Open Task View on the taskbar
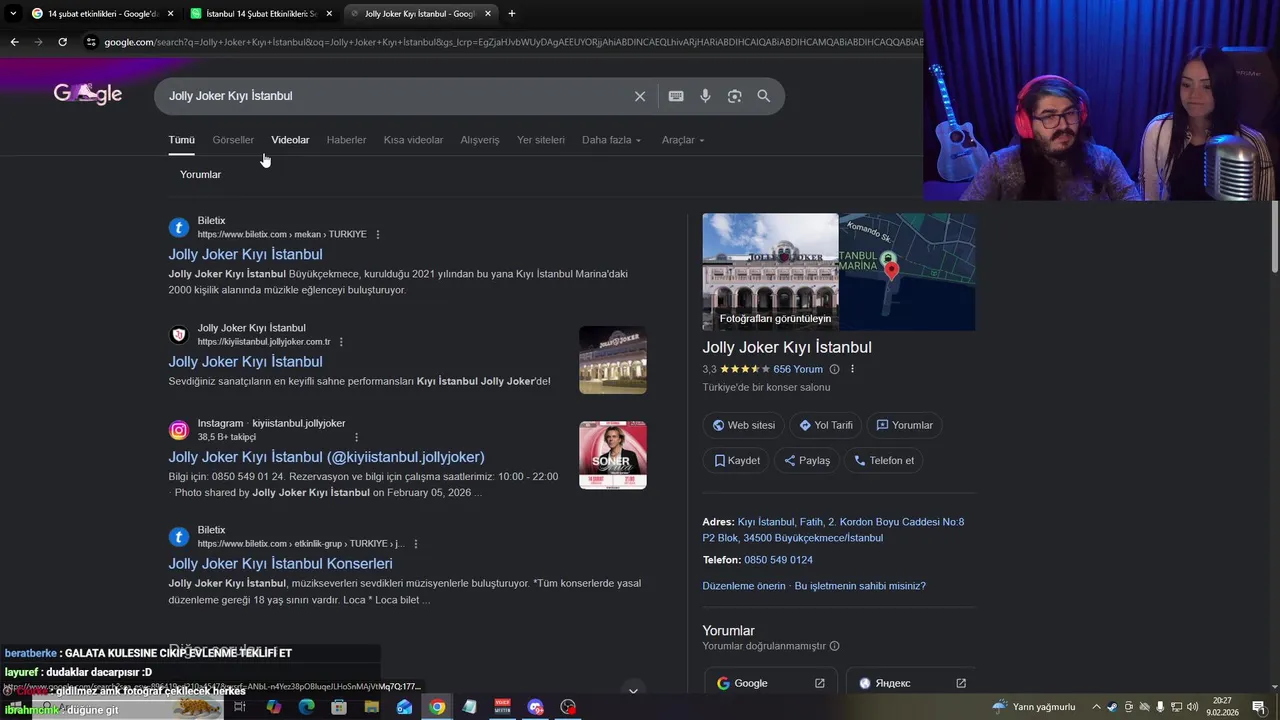This screenshot has width=1280, height=720. pyautogui.click(x=240, y=707)
